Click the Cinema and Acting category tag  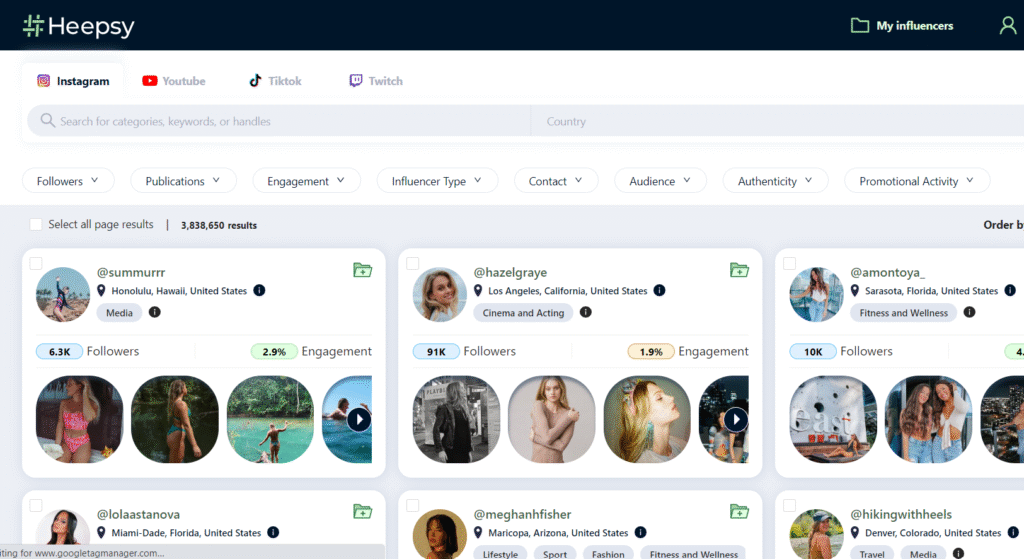click(x=523, y=313)
